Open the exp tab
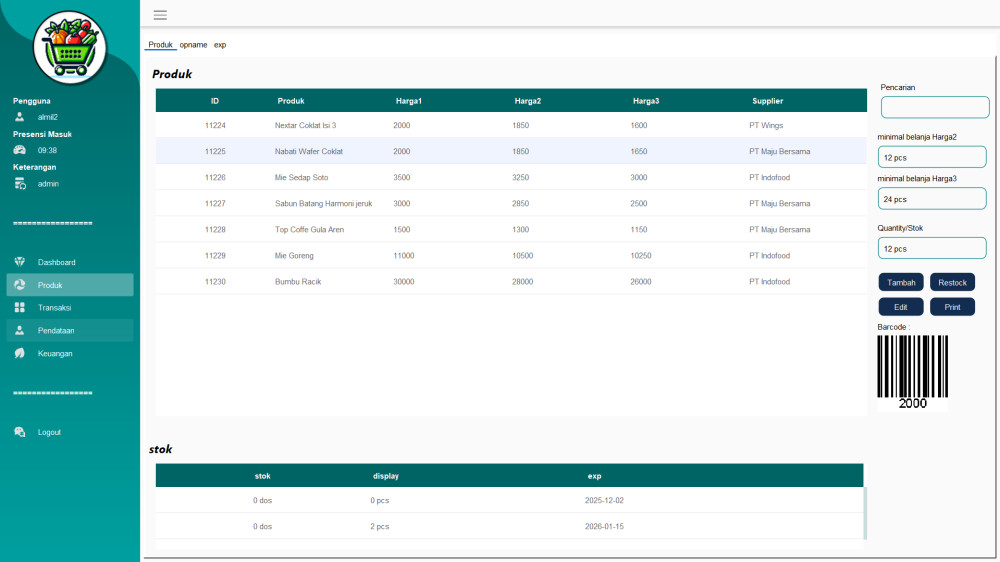Screen dimensions: 1000x562 click(220, 45)
